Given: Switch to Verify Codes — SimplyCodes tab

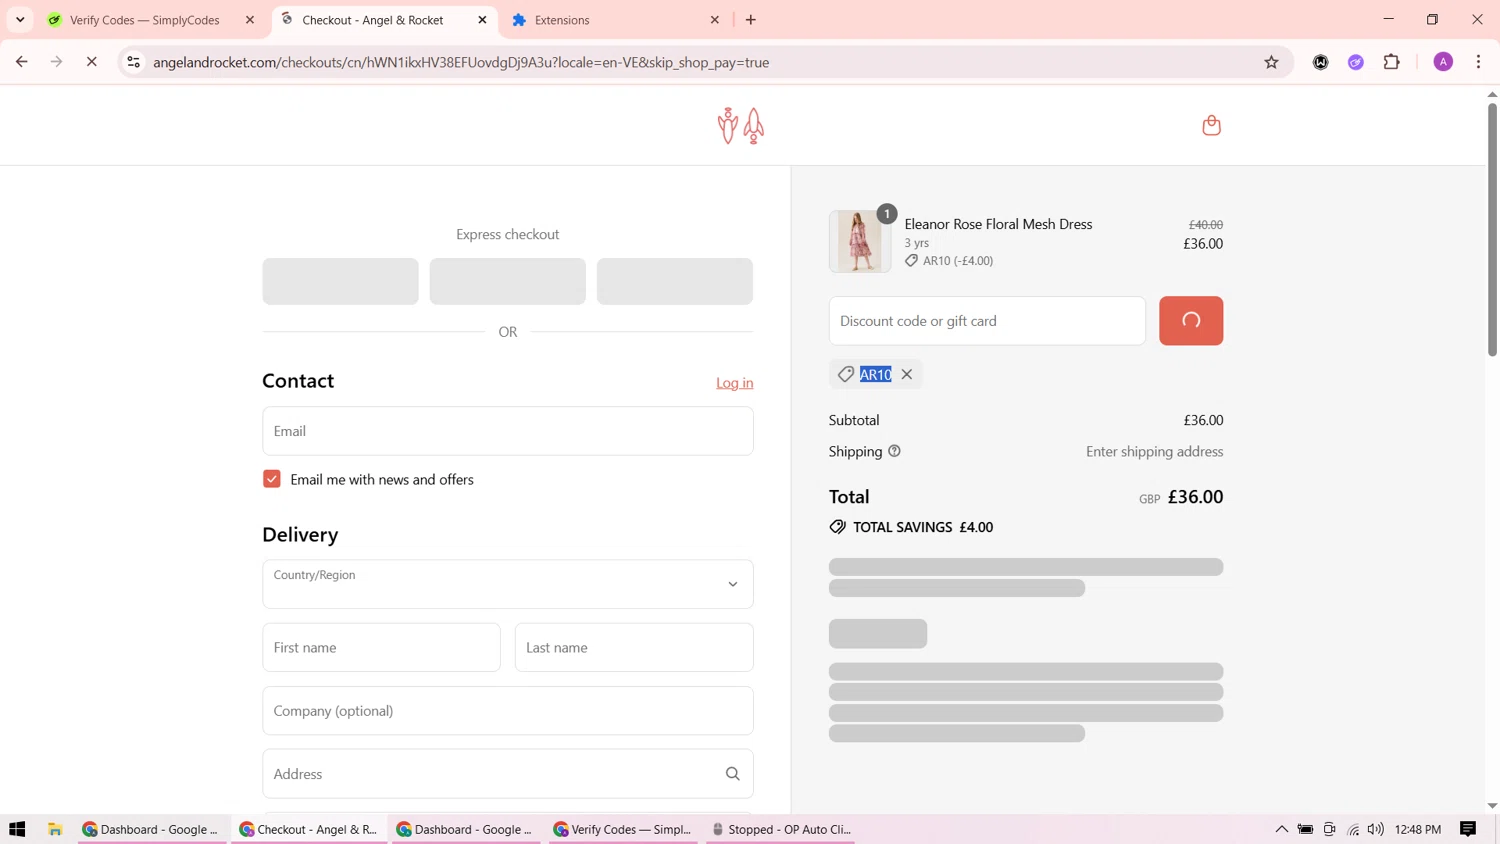Looking at the screenshot, I should pyautogui.click(x=145, y=20).
